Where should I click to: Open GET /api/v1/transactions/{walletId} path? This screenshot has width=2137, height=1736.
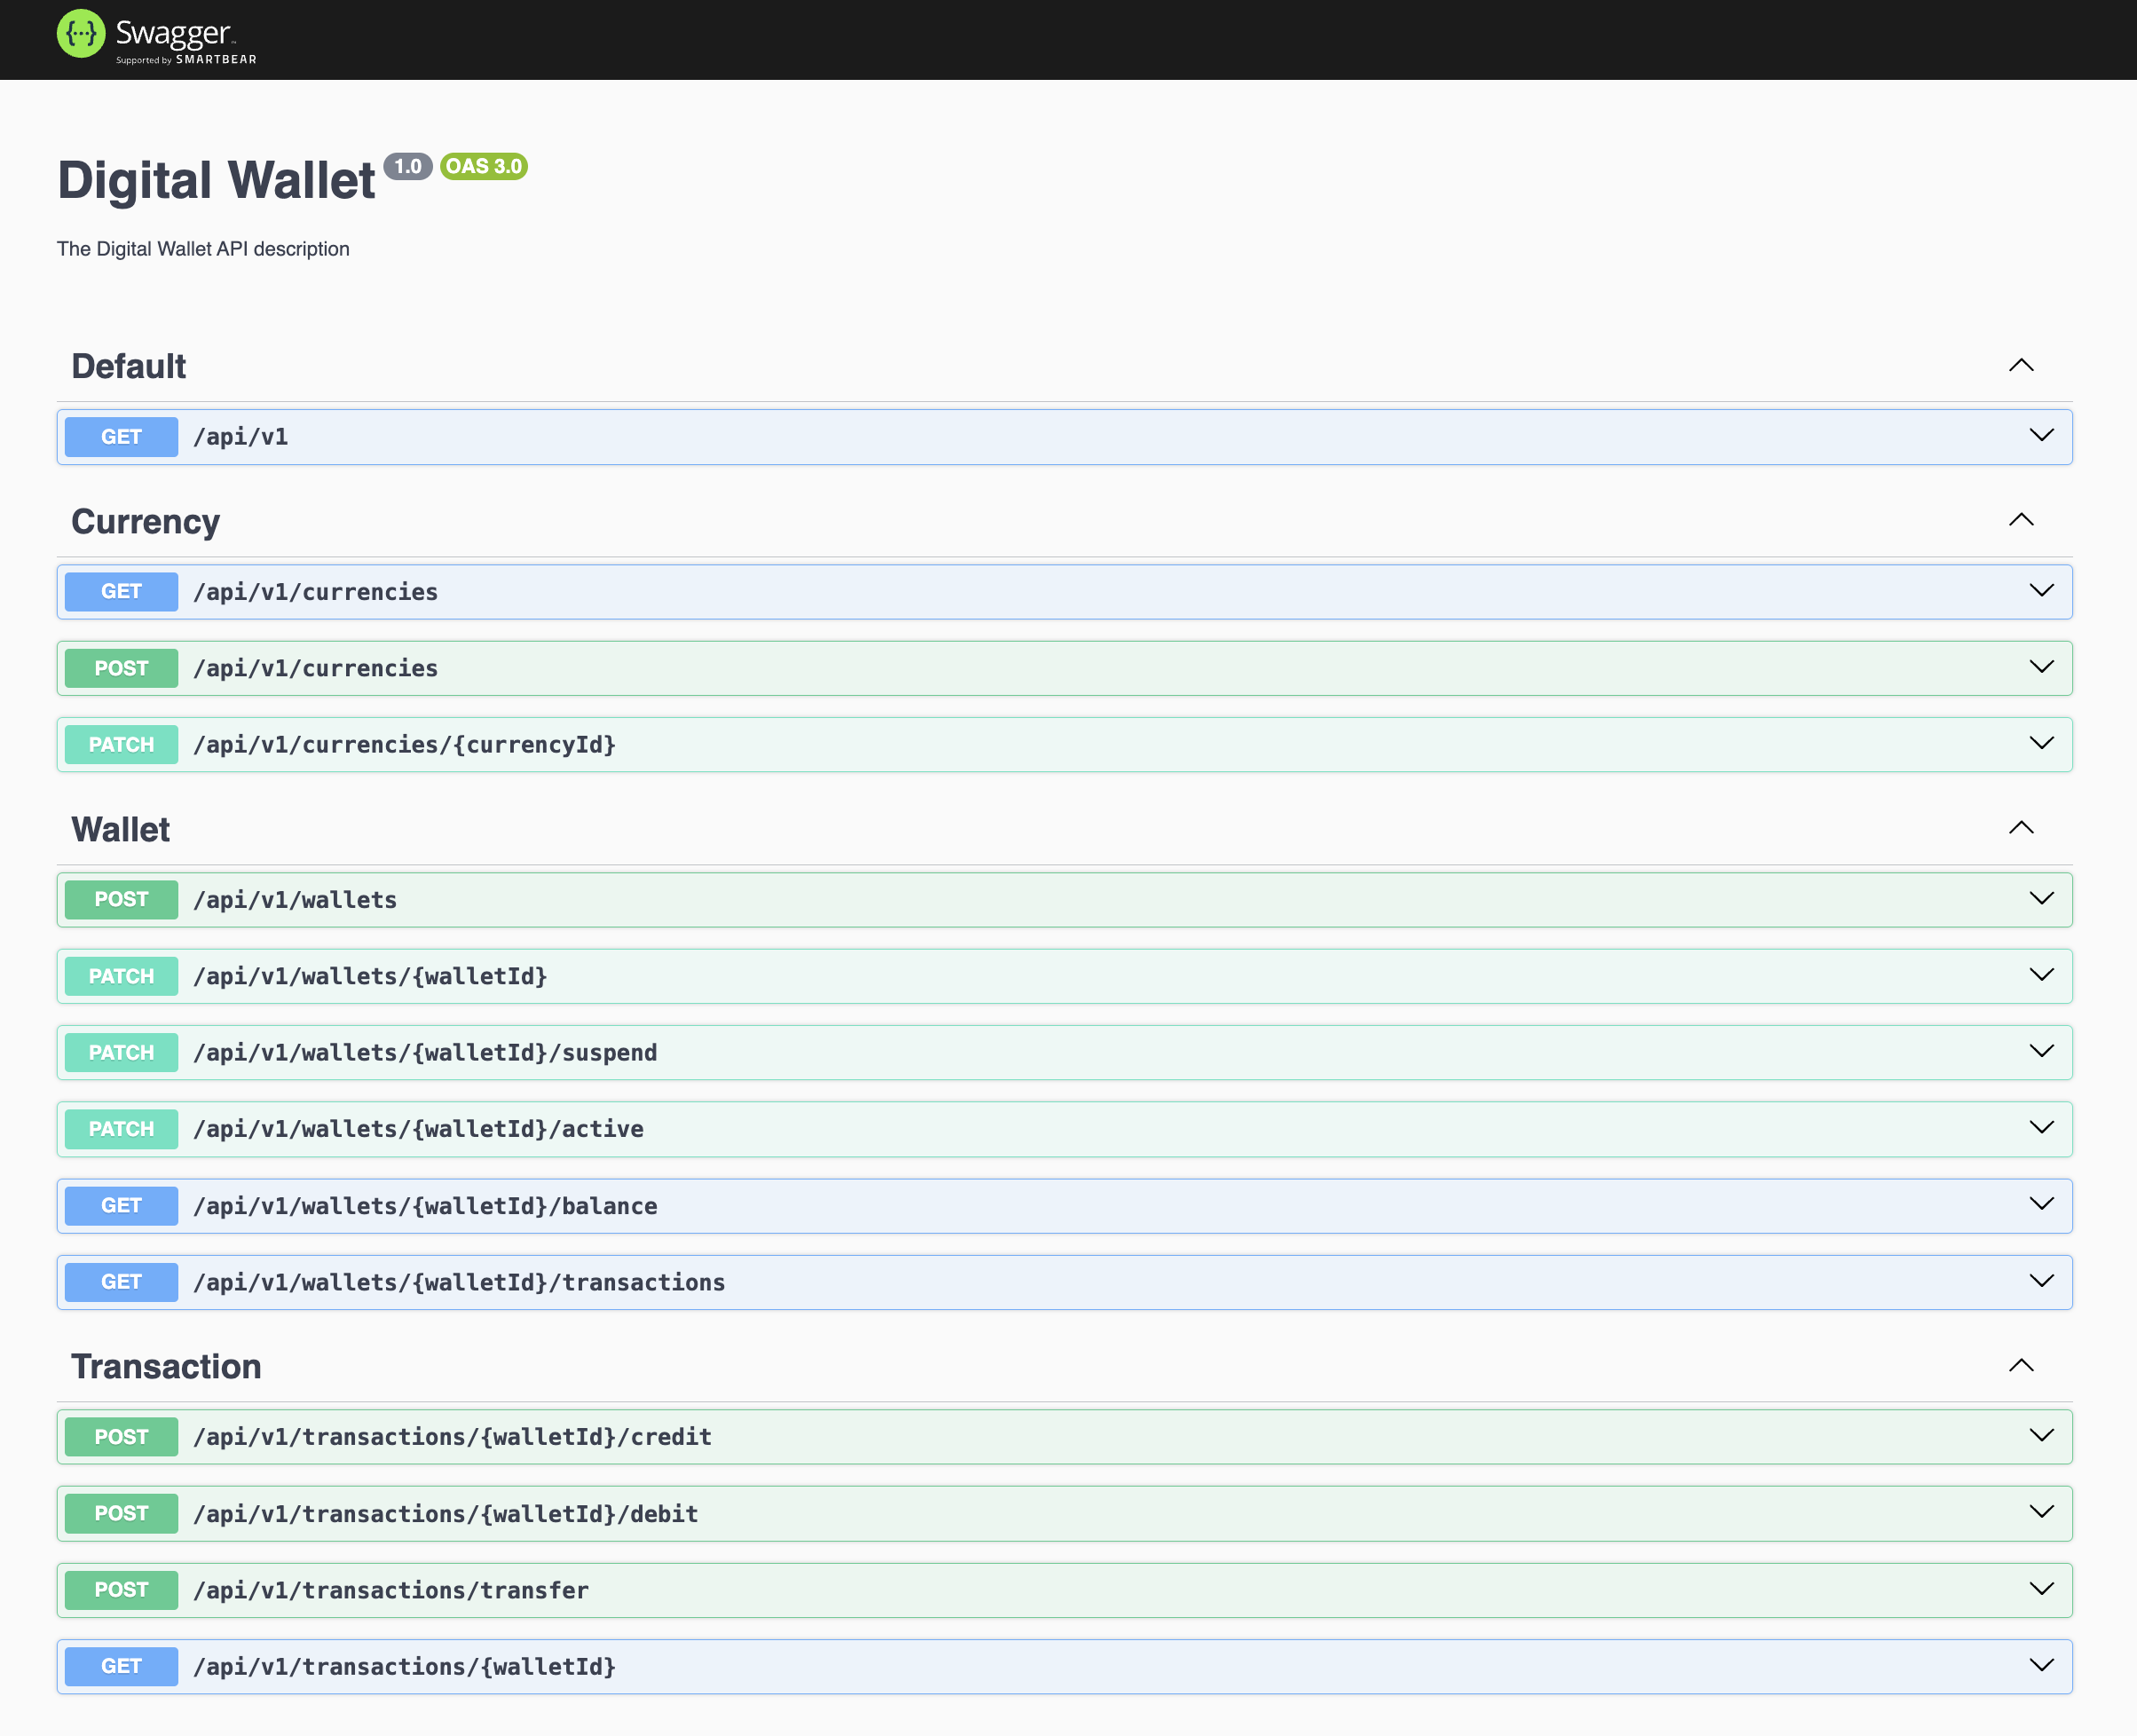[404, 1667]
